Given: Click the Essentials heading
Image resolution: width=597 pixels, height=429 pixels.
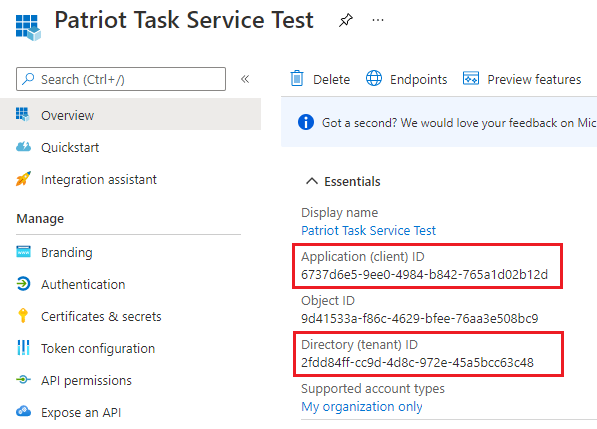Looking at the screenshot, I should pos(352,182).
